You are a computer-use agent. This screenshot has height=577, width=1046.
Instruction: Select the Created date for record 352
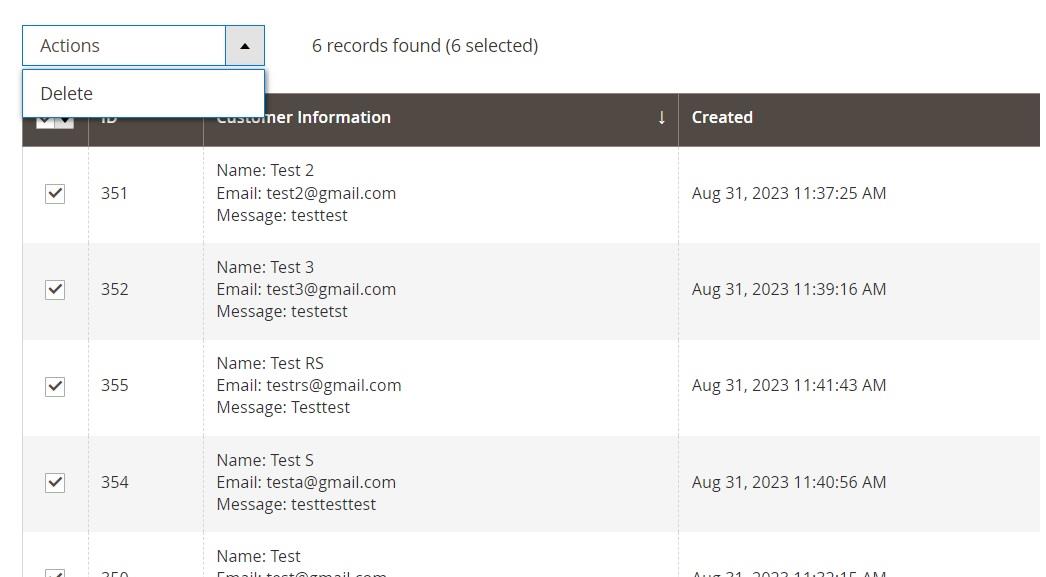pyautogui.click(x=788, y=290)
